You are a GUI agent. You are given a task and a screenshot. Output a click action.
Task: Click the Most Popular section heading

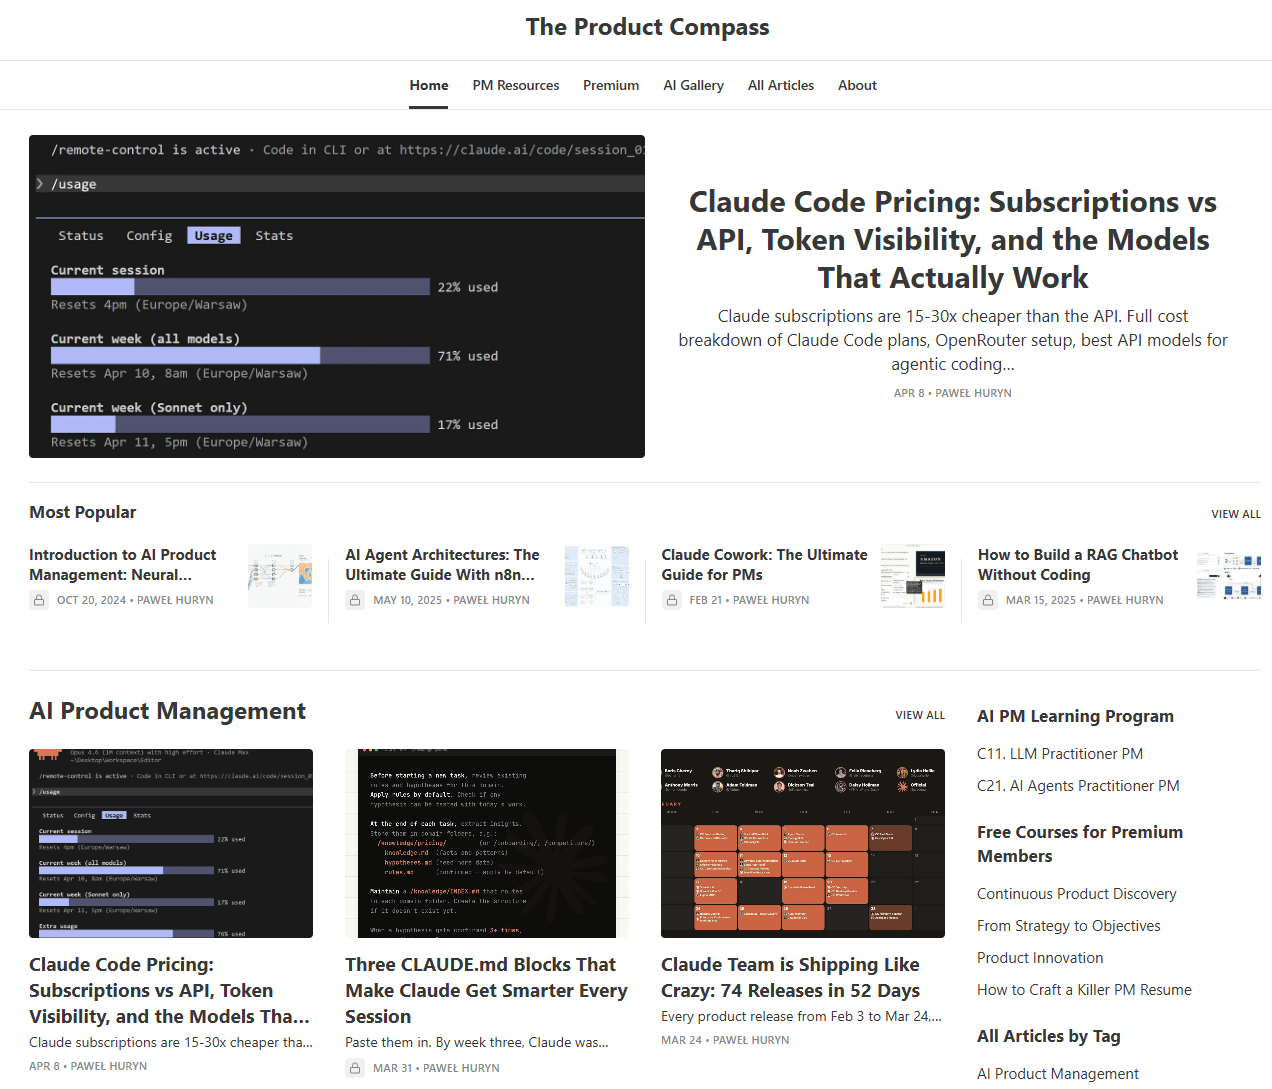(83, 512)
